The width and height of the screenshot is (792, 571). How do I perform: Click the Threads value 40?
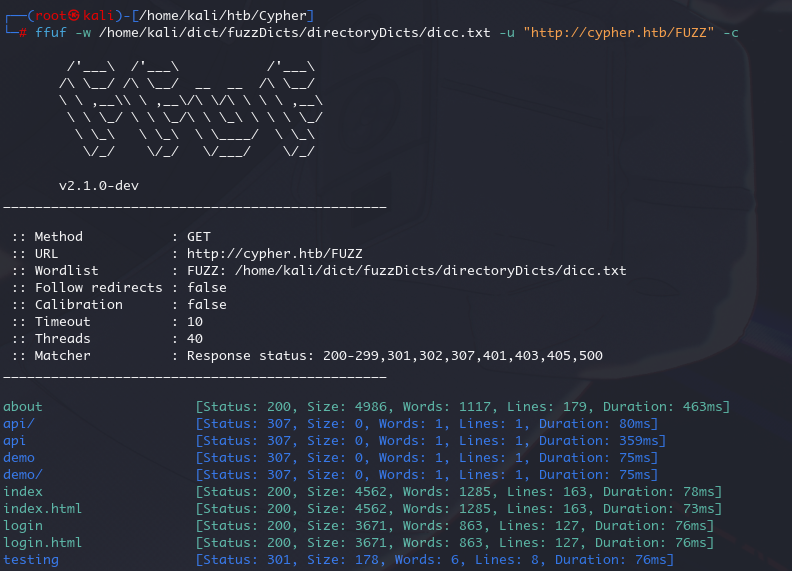[195, 339]
